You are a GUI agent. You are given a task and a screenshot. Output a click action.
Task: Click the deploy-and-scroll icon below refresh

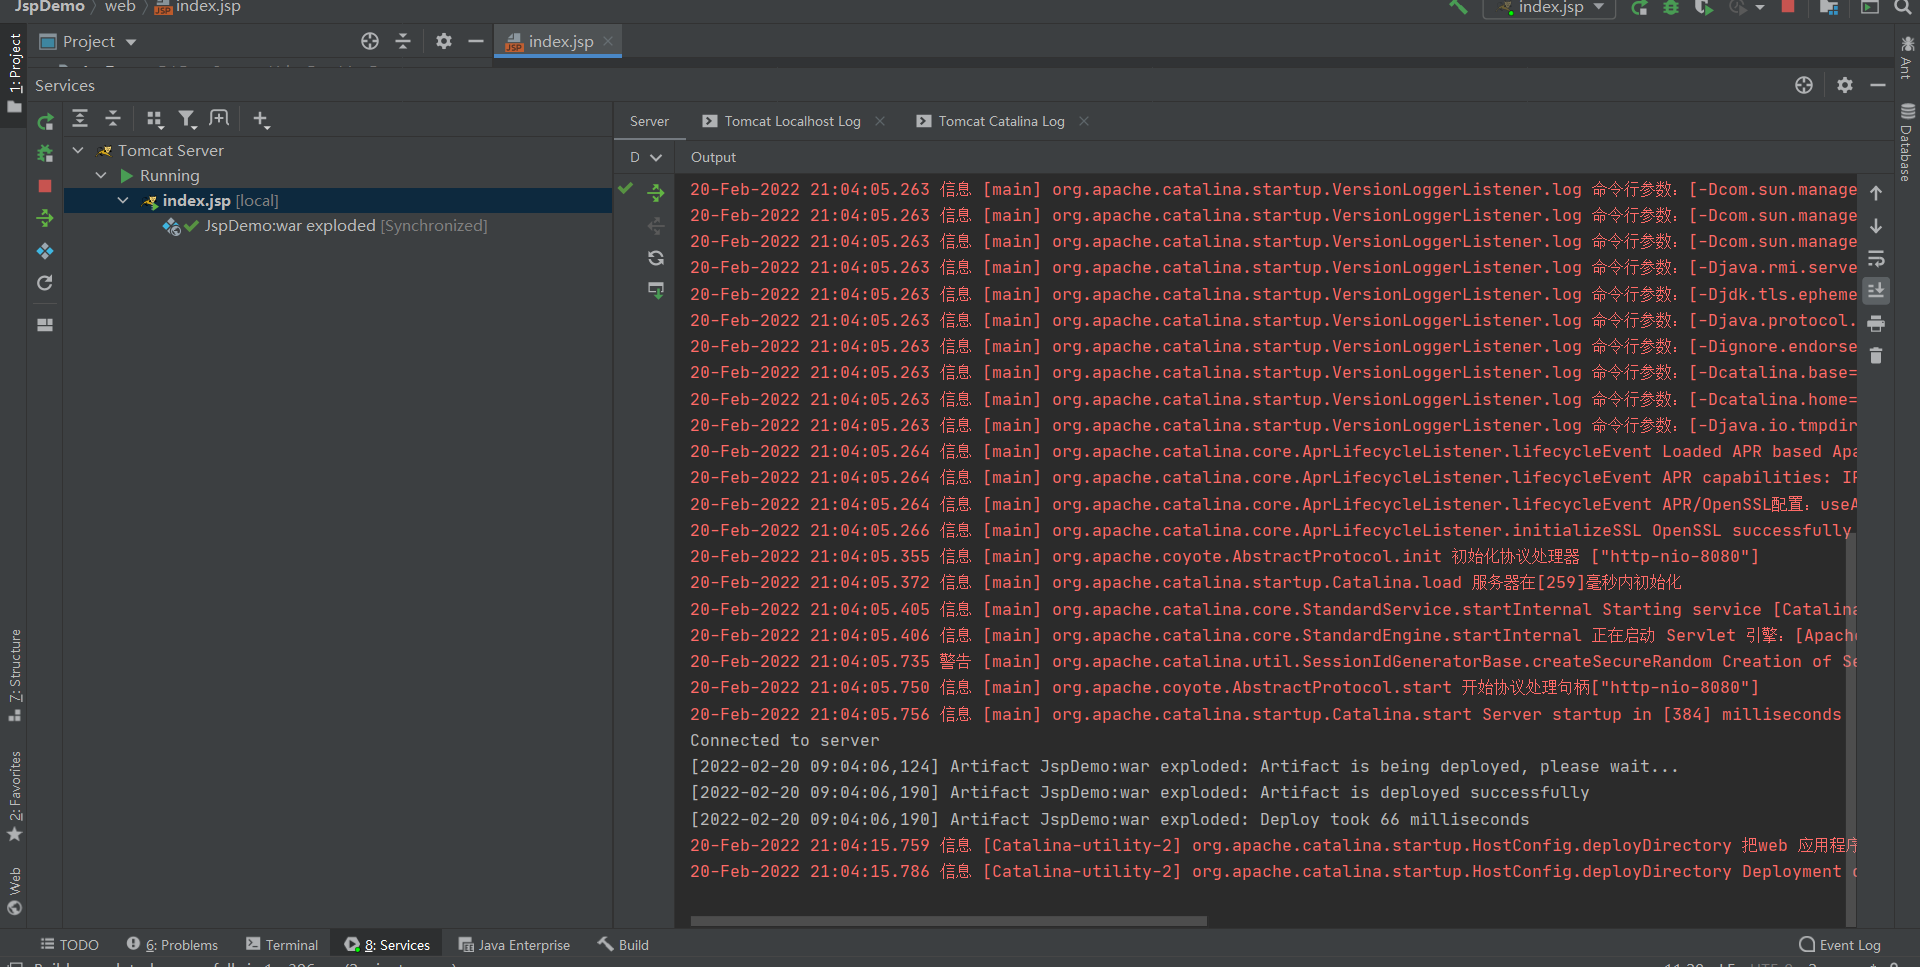[x=656, y=291]
